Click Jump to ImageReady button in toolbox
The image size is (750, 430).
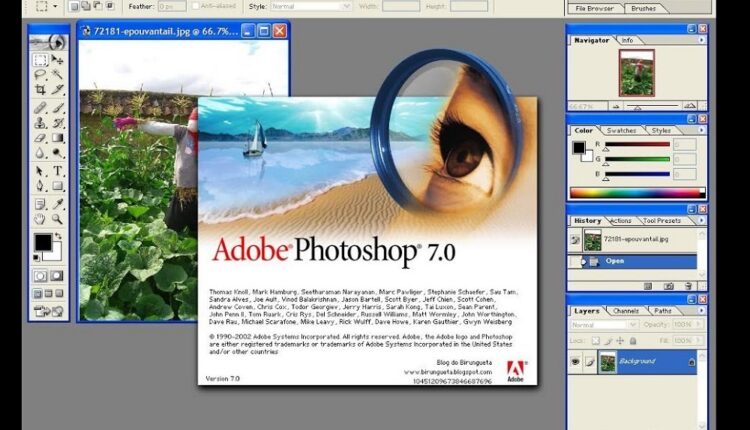pyautogui.click(x=49, y=311)
